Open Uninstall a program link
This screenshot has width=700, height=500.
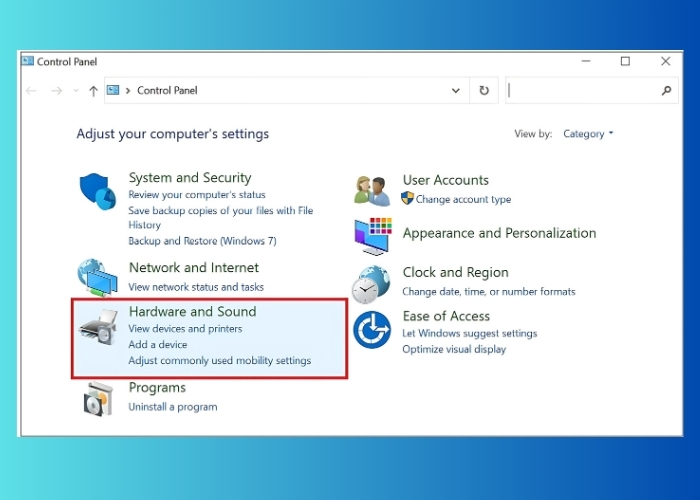pyautogui.click(x=173, y=407)
